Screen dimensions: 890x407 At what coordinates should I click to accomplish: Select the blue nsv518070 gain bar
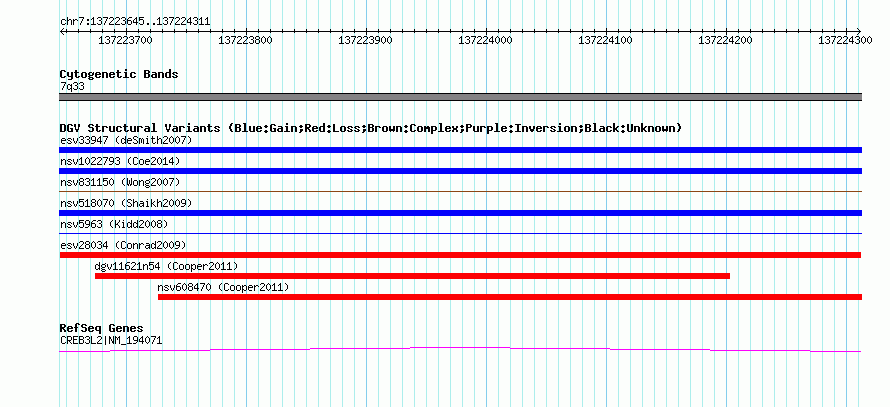(460, 213)
